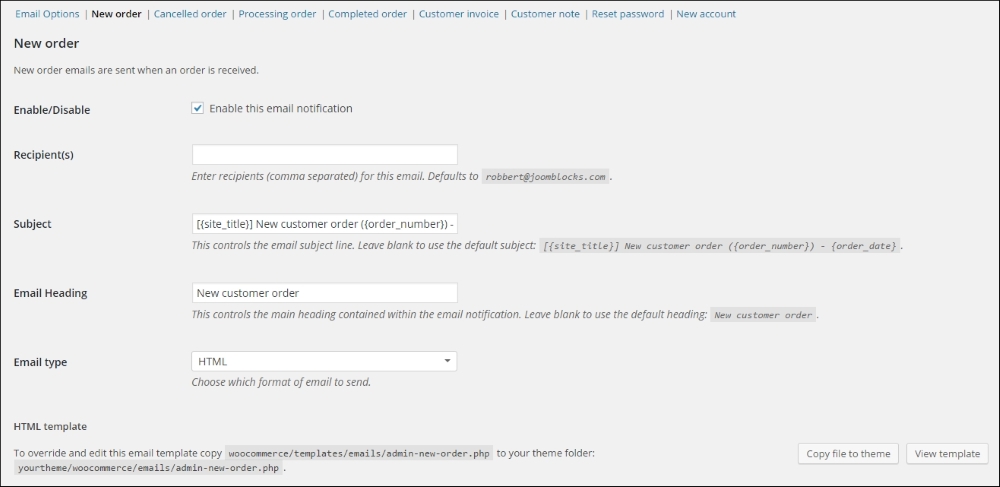Switch to the Customer note tab
Screen dimensions: 1000x487
(545, 14)
